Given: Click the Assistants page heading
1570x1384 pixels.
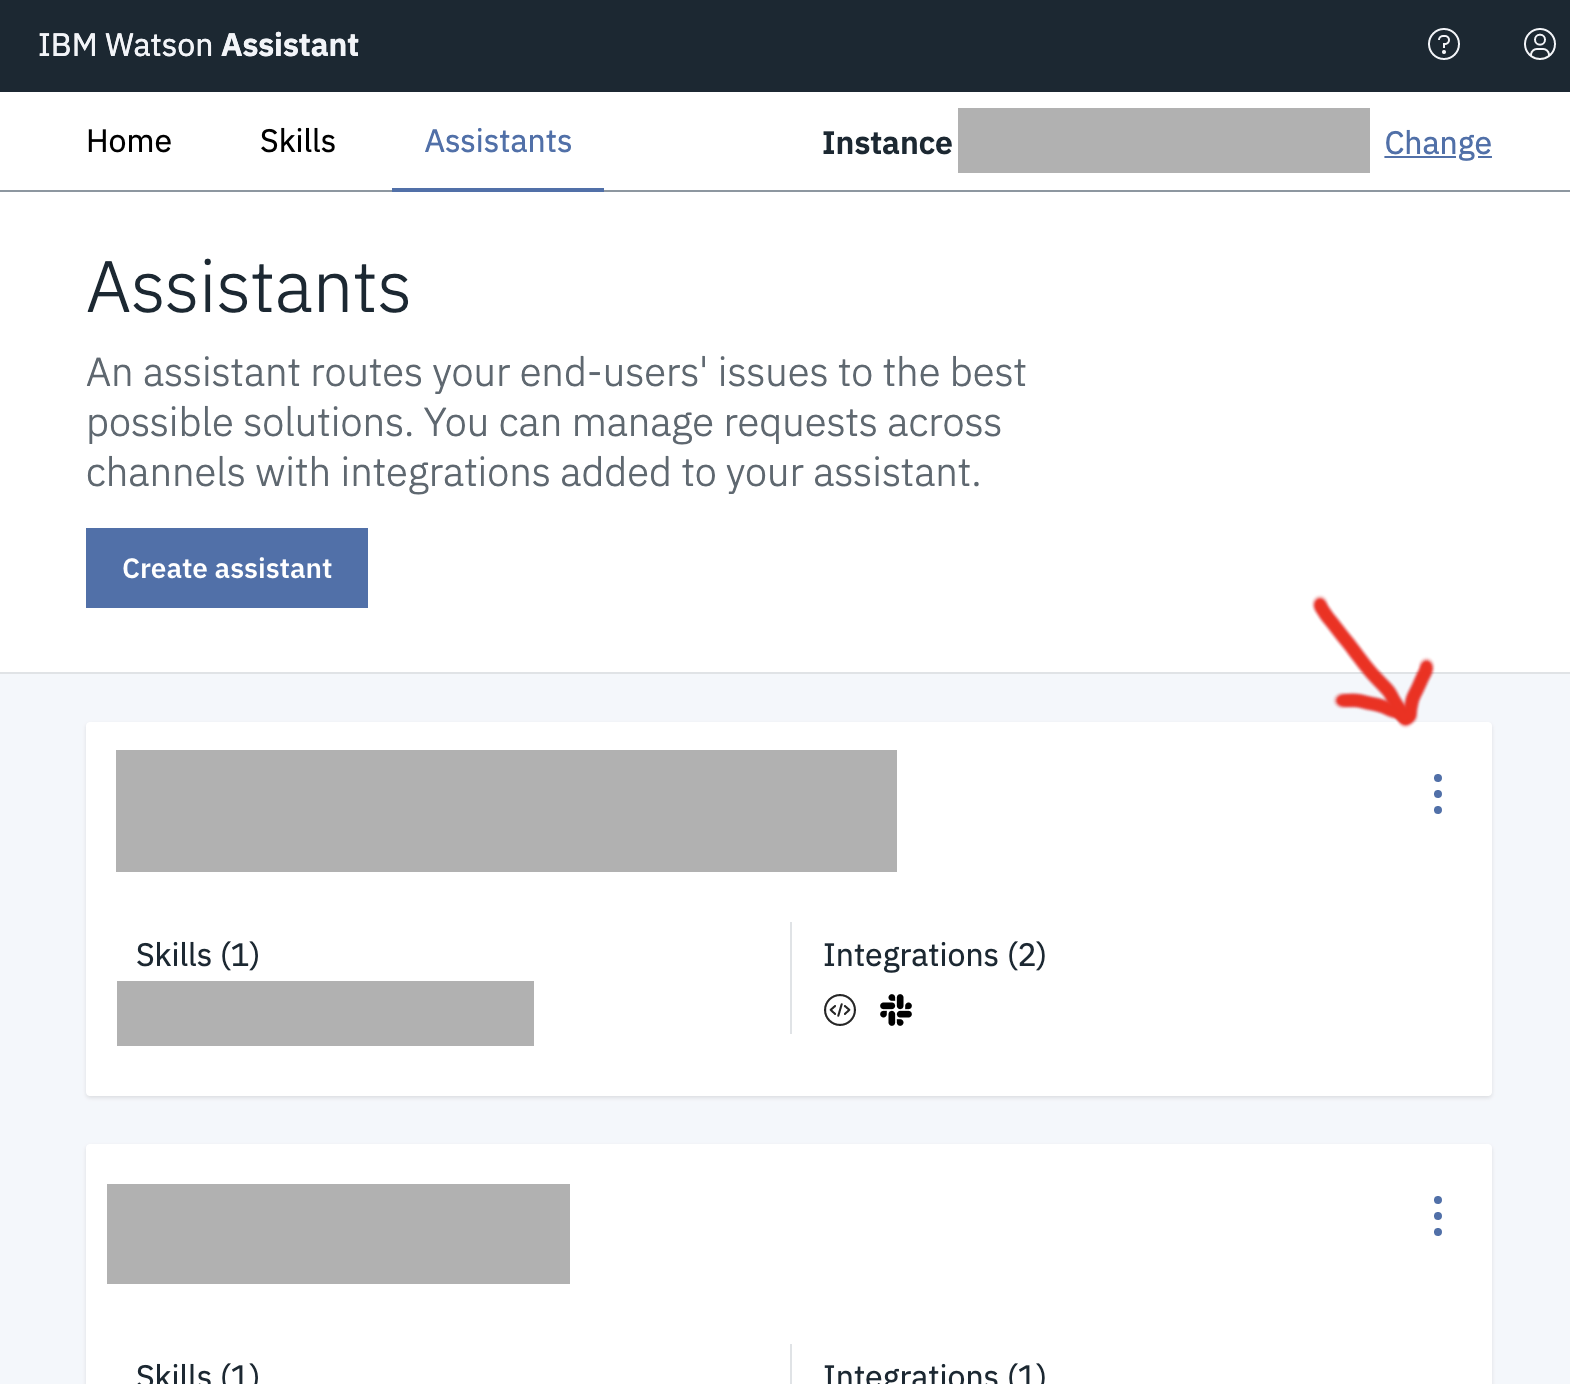Looking at the screenshot, I should click(249, 288).
